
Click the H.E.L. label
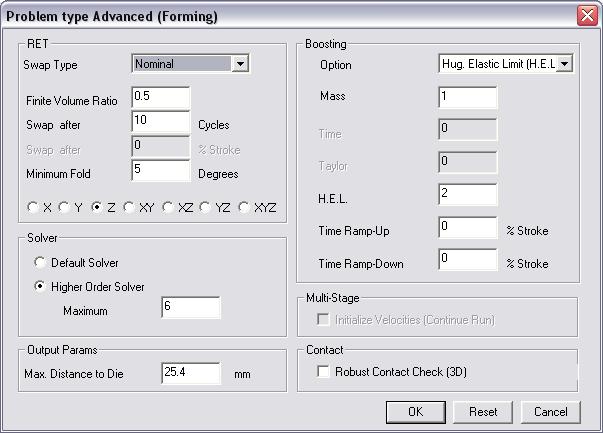click(333, 199)
